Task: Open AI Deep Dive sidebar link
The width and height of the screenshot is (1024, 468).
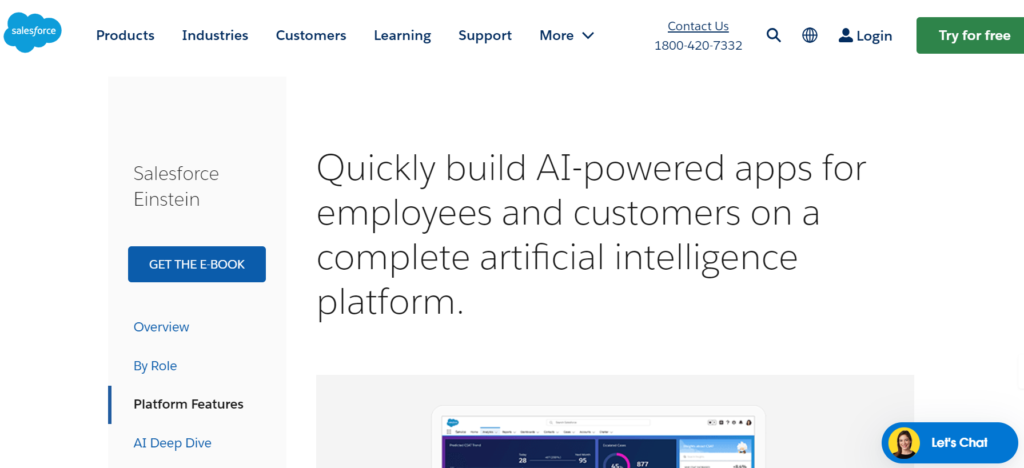Action: [x=172, y=443]
